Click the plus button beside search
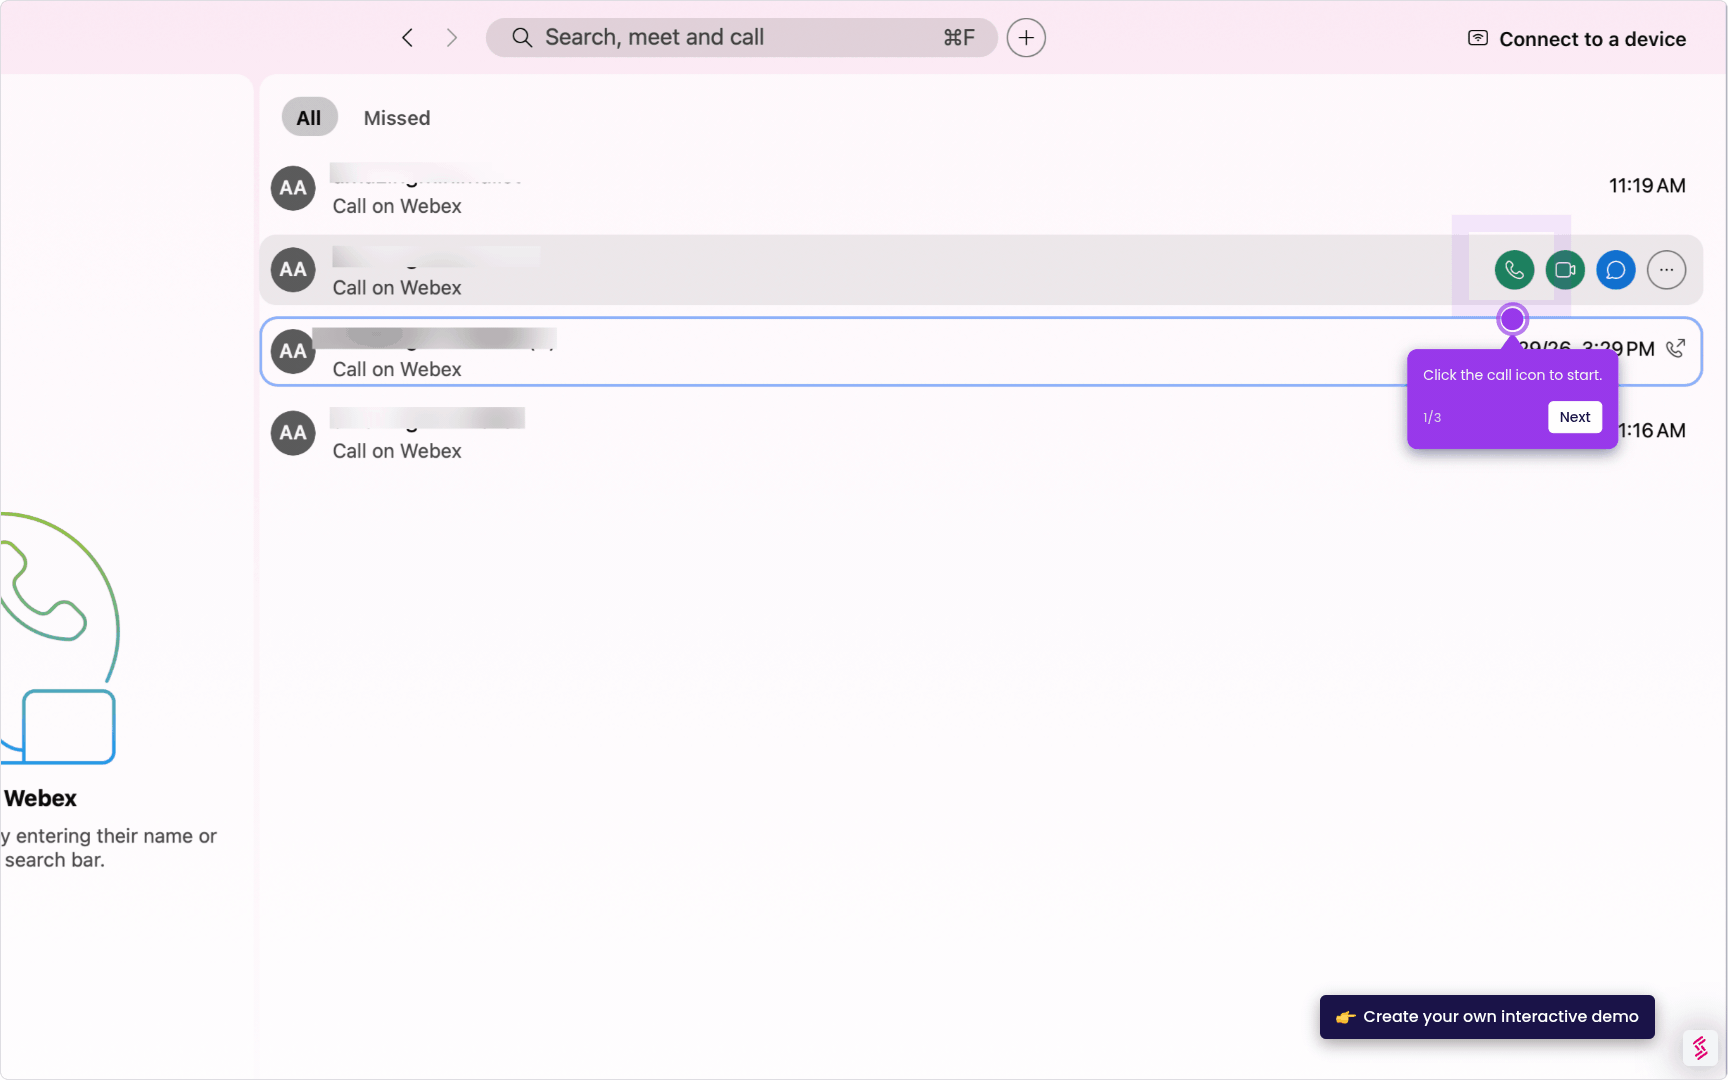Screen dimensions: 1728x1080 [1026, 38]
